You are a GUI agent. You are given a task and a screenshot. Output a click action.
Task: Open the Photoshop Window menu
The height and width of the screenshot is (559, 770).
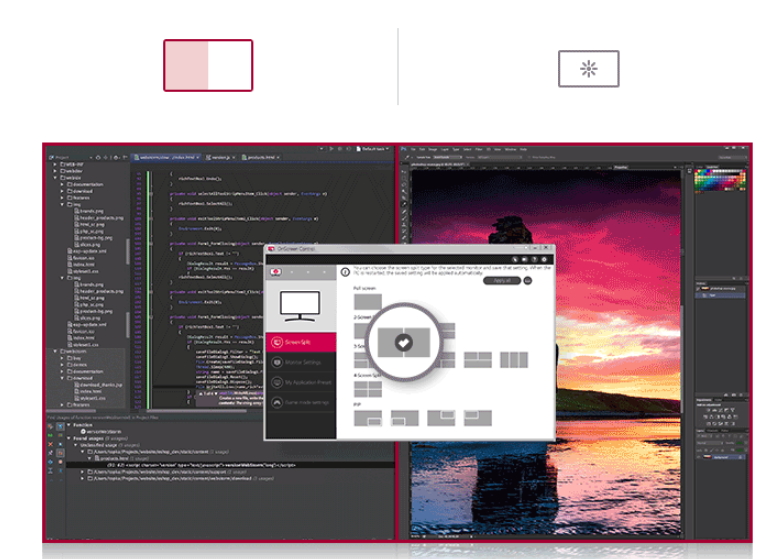[511, 149]
